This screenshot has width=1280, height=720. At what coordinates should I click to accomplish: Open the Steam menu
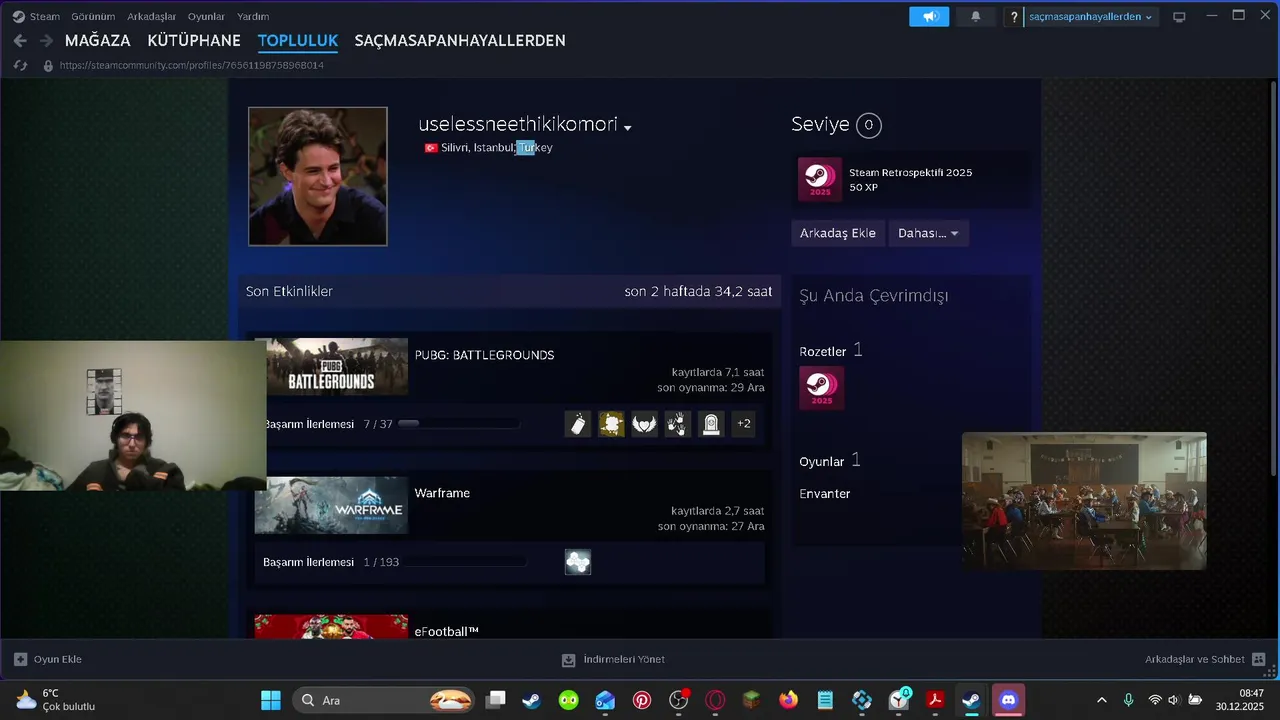(45, 17)
